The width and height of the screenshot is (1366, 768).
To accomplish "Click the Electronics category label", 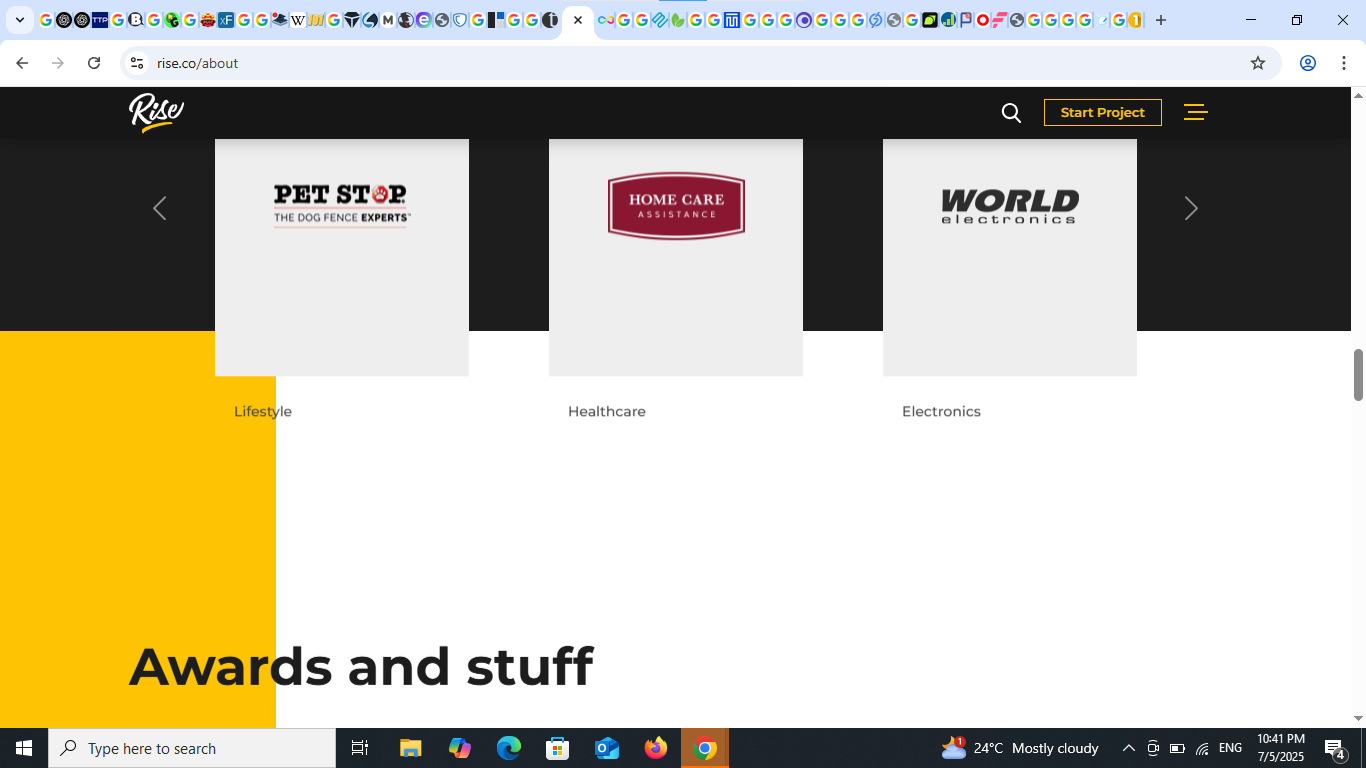I will point(941,411).
